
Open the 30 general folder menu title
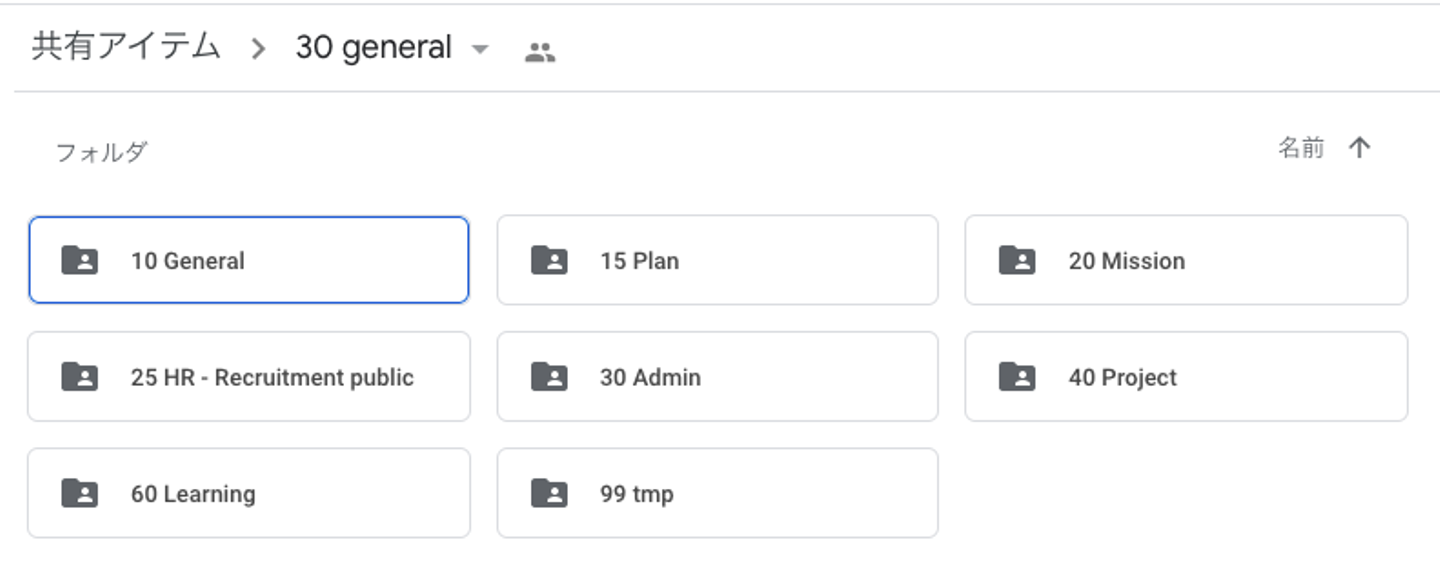click(x=374, y=48)
